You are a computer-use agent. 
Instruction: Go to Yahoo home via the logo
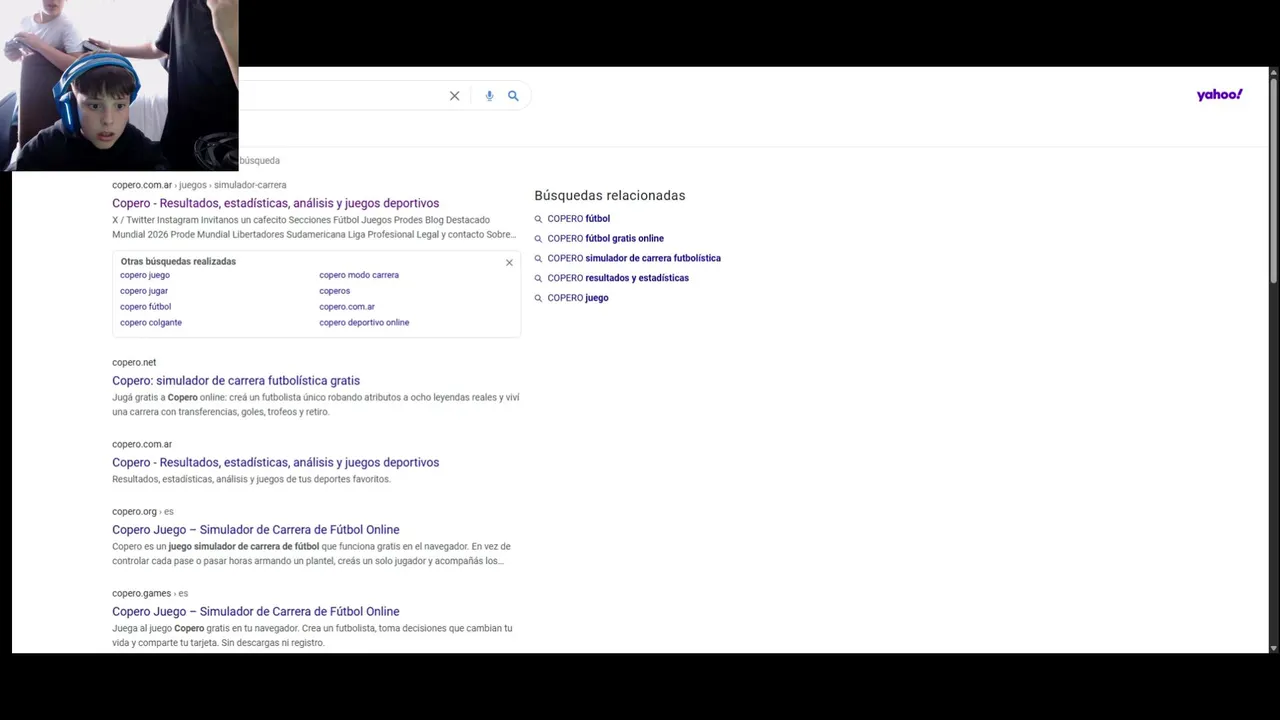(x=1219, y=95)
